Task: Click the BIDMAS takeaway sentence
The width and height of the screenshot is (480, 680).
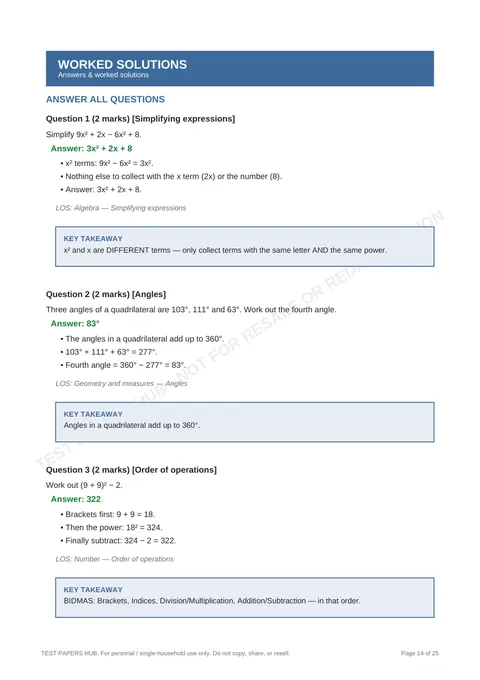Action: pyautogui.click(x=212, y=601)
